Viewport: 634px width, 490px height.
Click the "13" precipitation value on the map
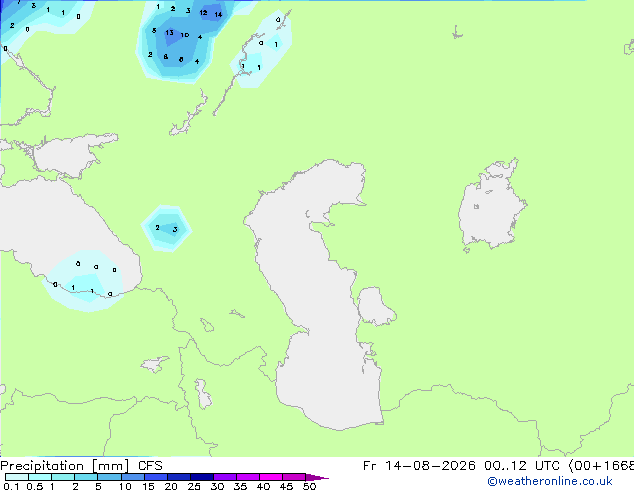(169, 32)
